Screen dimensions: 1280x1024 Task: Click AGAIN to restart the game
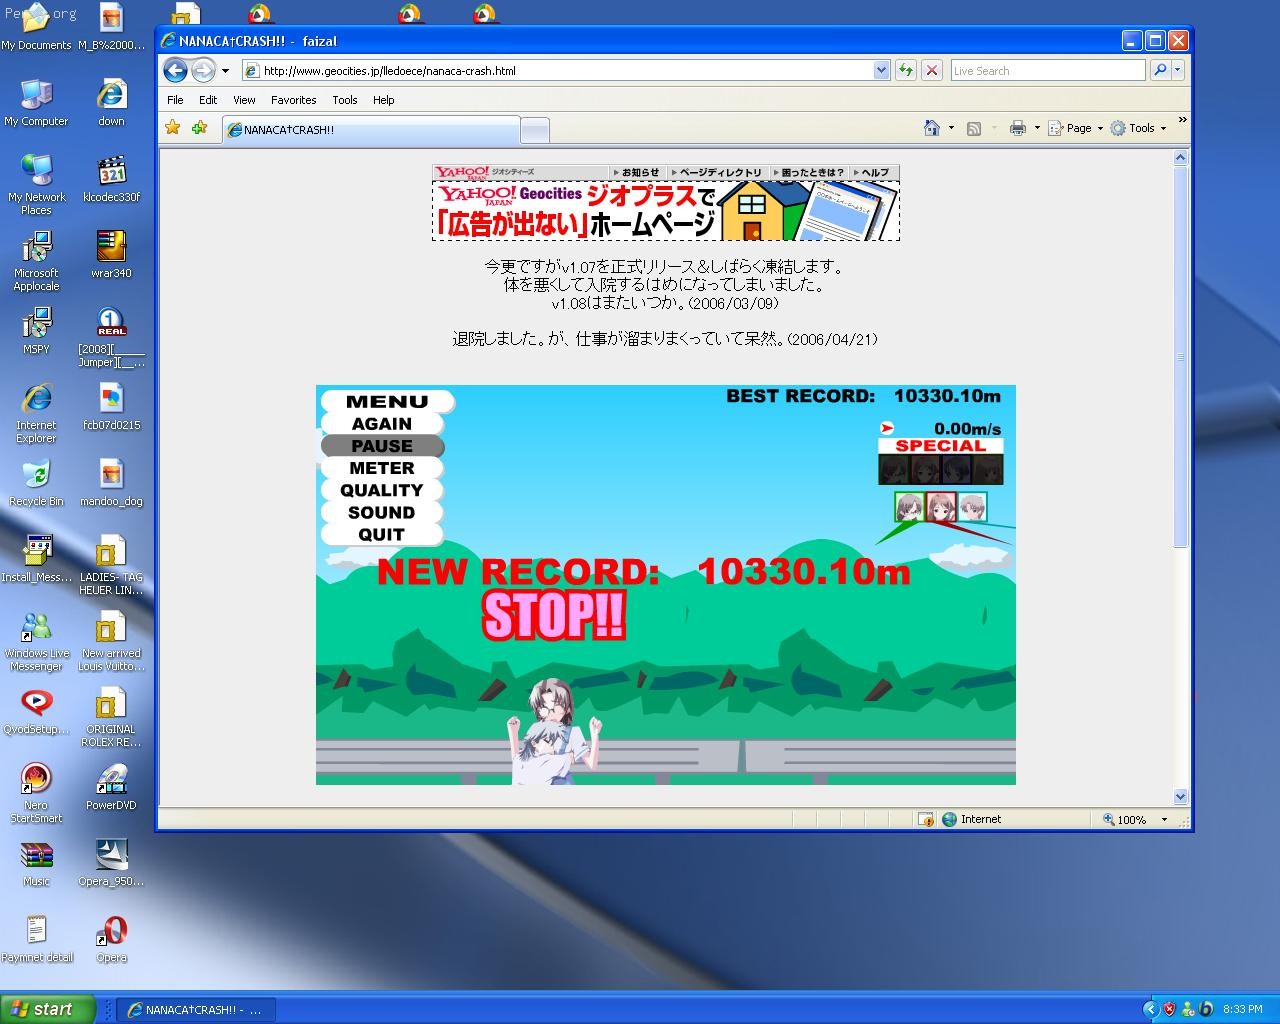381,424
